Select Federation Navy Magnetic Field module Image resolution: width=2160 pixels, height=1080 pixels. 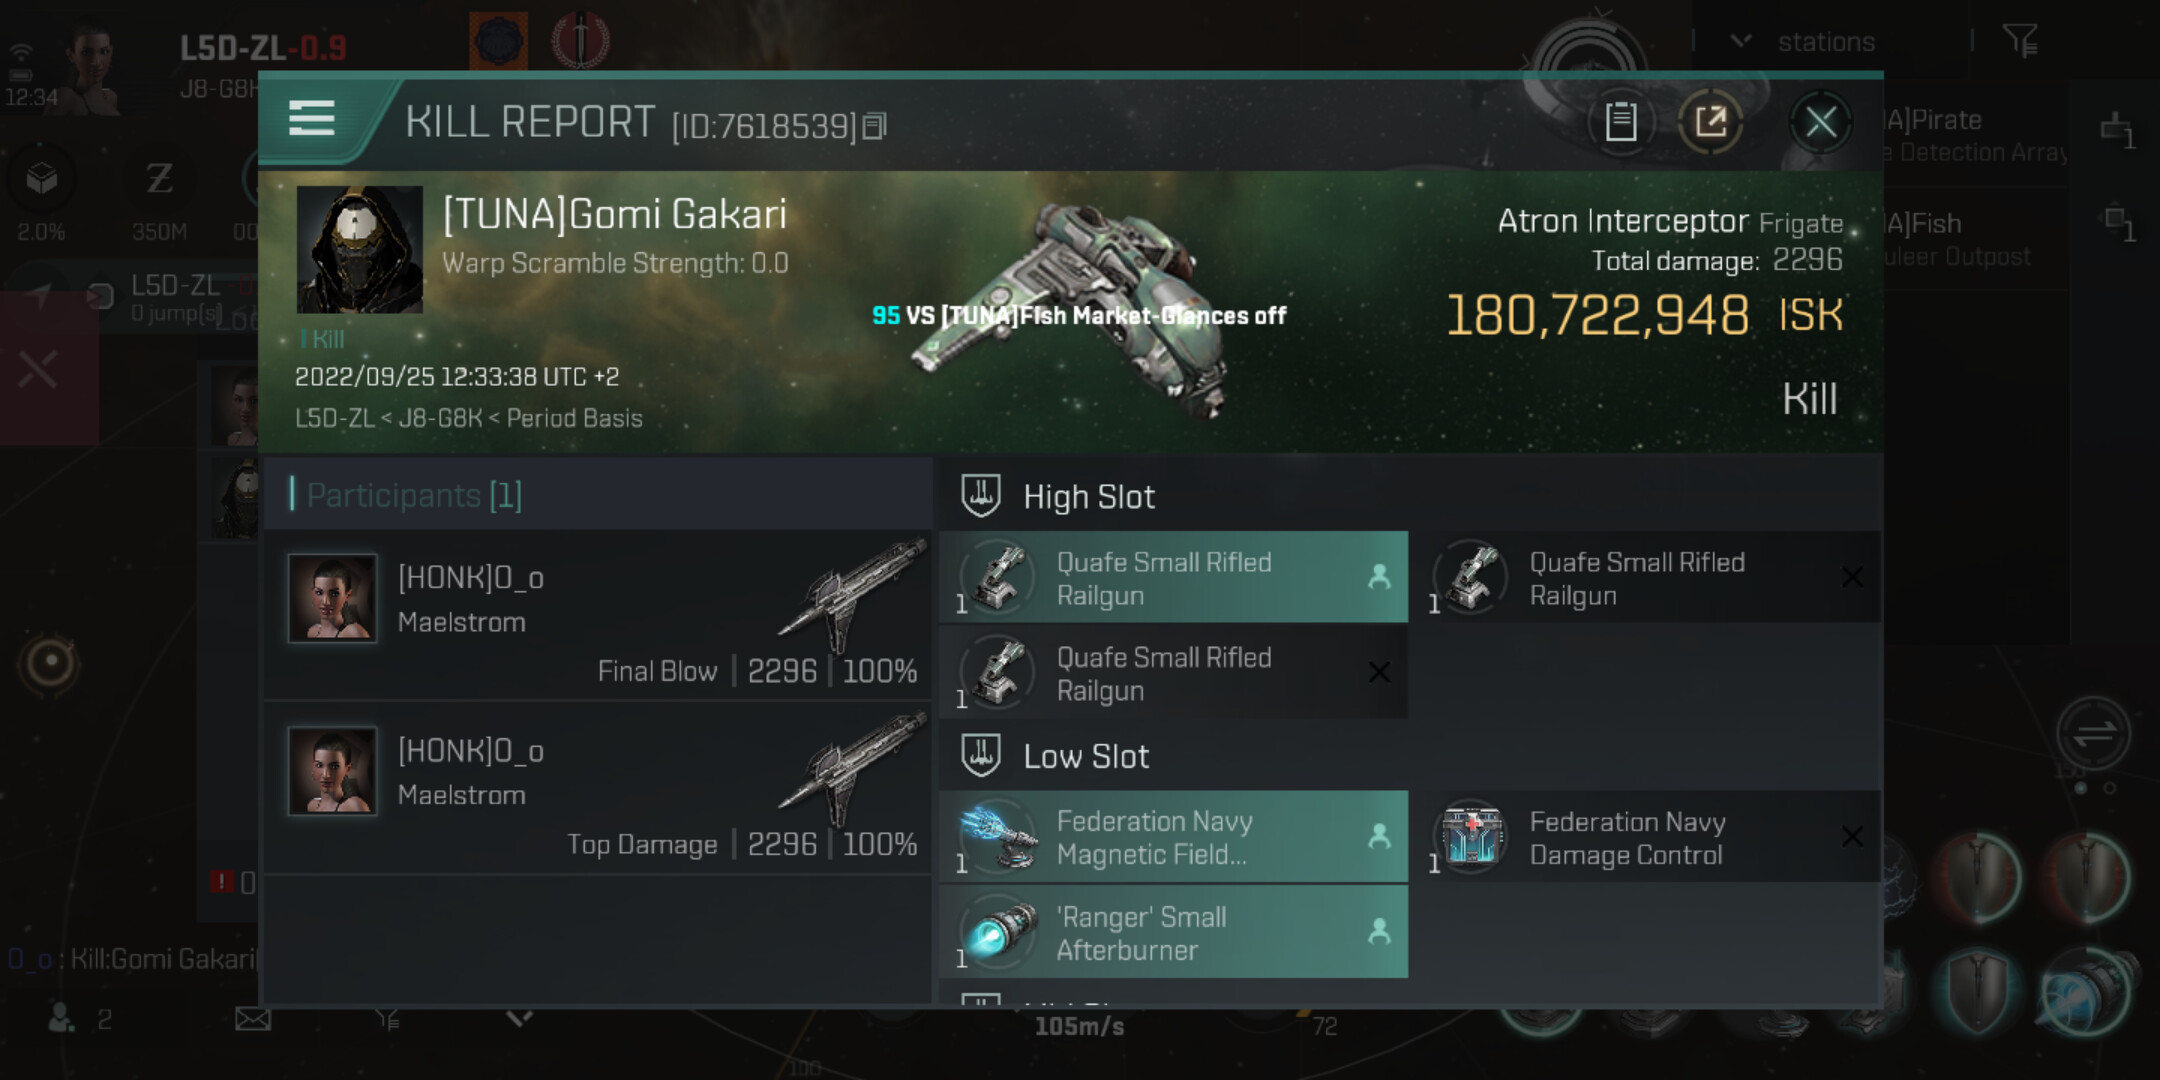point(1173,838)
